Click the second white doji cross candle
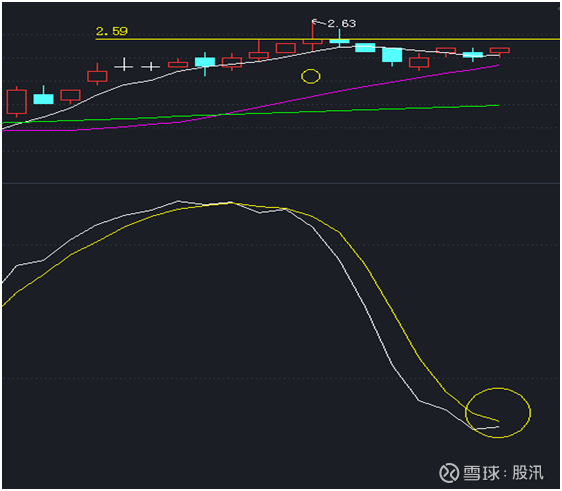The image size is (562, 491). 151,67
